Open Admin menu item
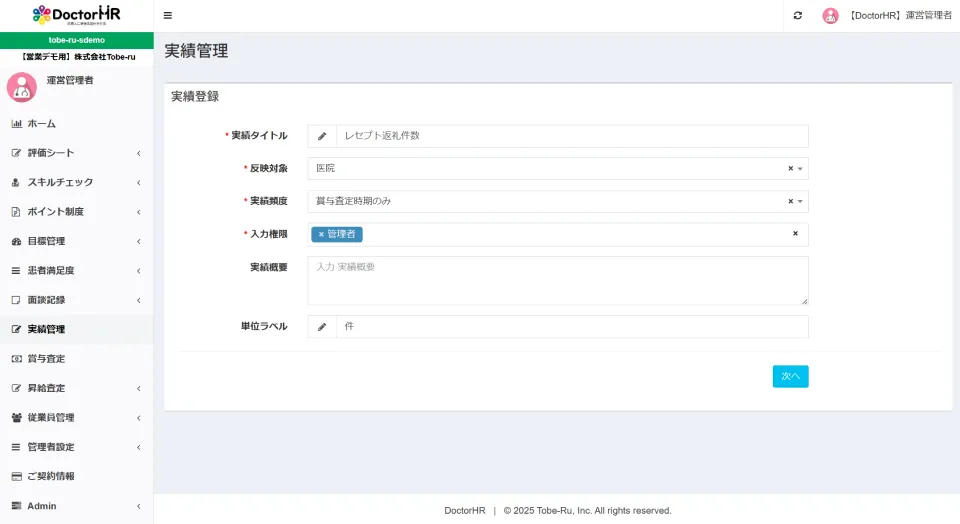This screenshot has height=524, width=960. [x=77, y=506]
